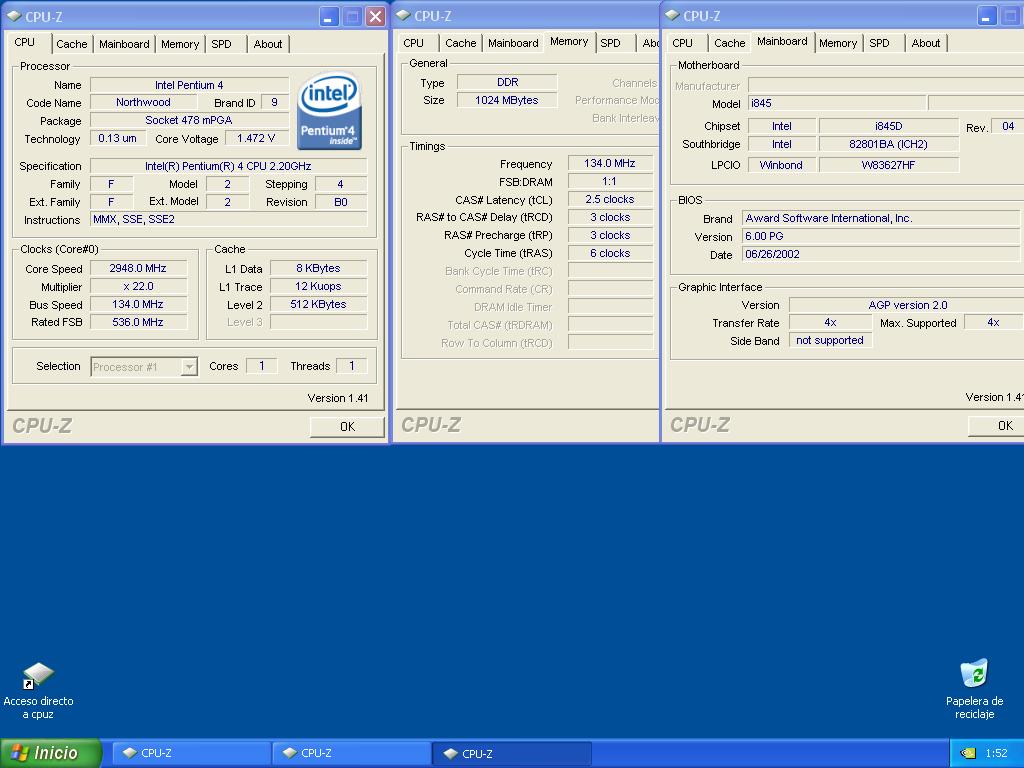Click the Multiplier value x 22.0
1024x768 pixels.
point(138,286)
